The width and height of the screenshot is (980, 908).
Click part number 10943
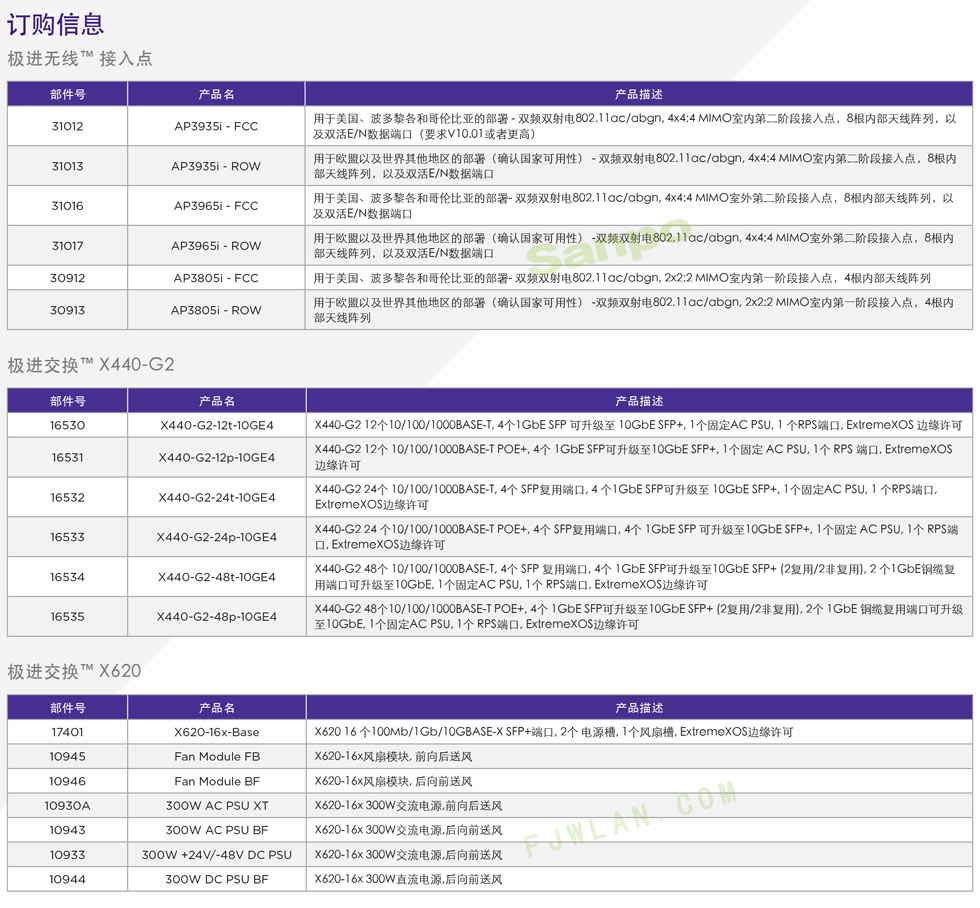coord(68,830)
